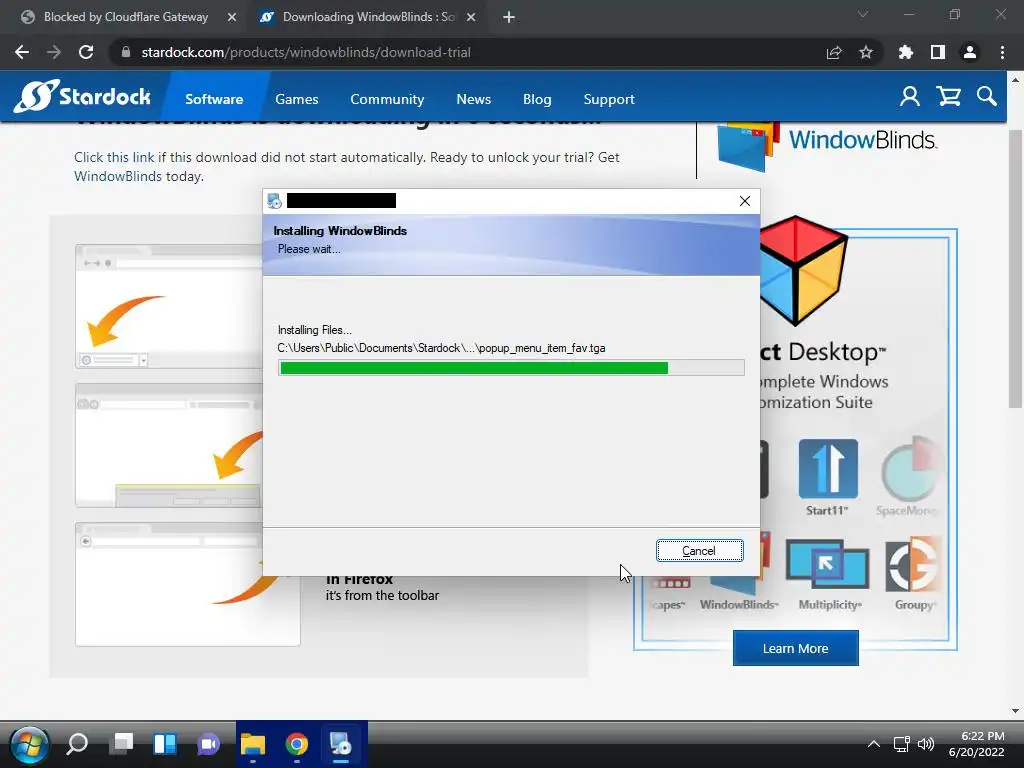Bookmark this page with the star icon
Screen dimensions: 1024x768
pyautogui.click(x=866, y=52)
